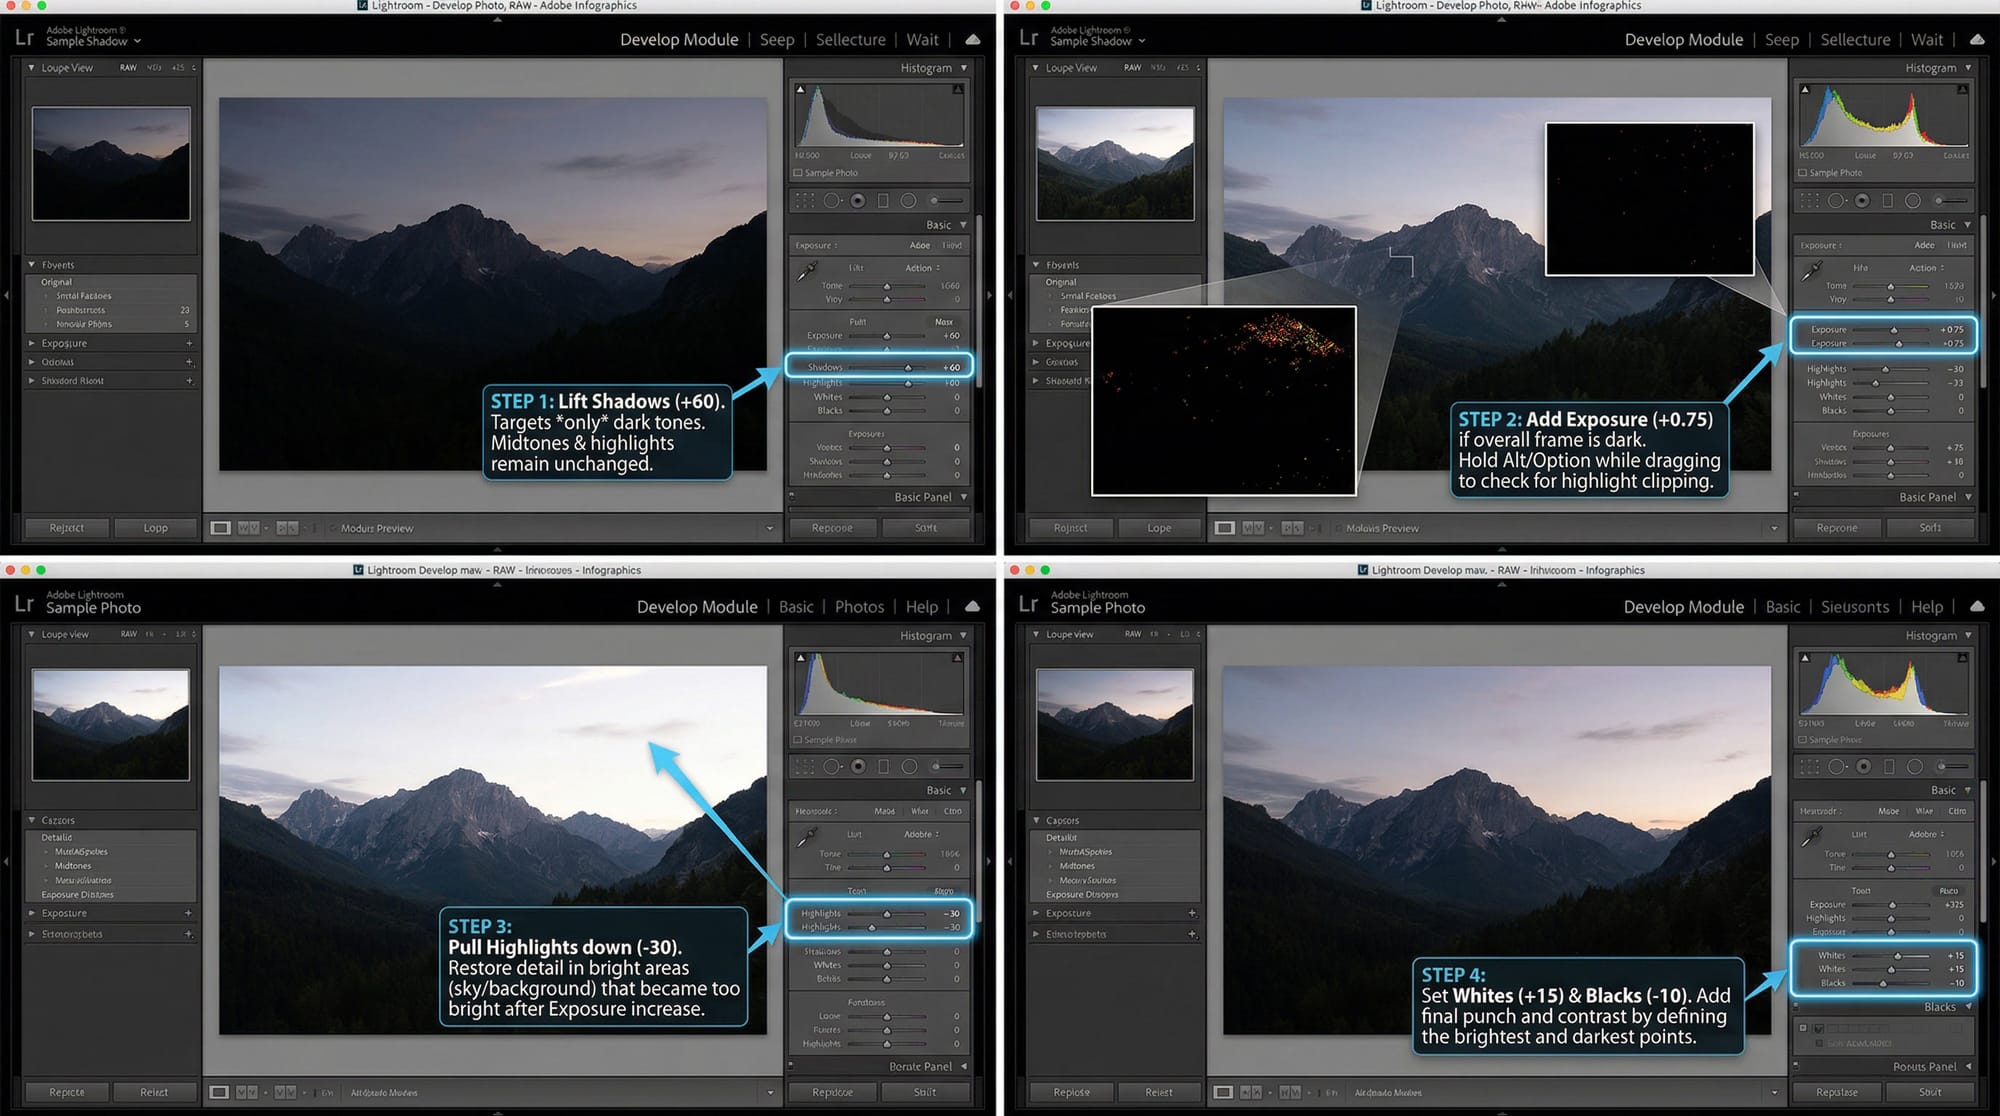
Task: Check Sample Photo checkbox in top-right window
Action: [1803, 173]
